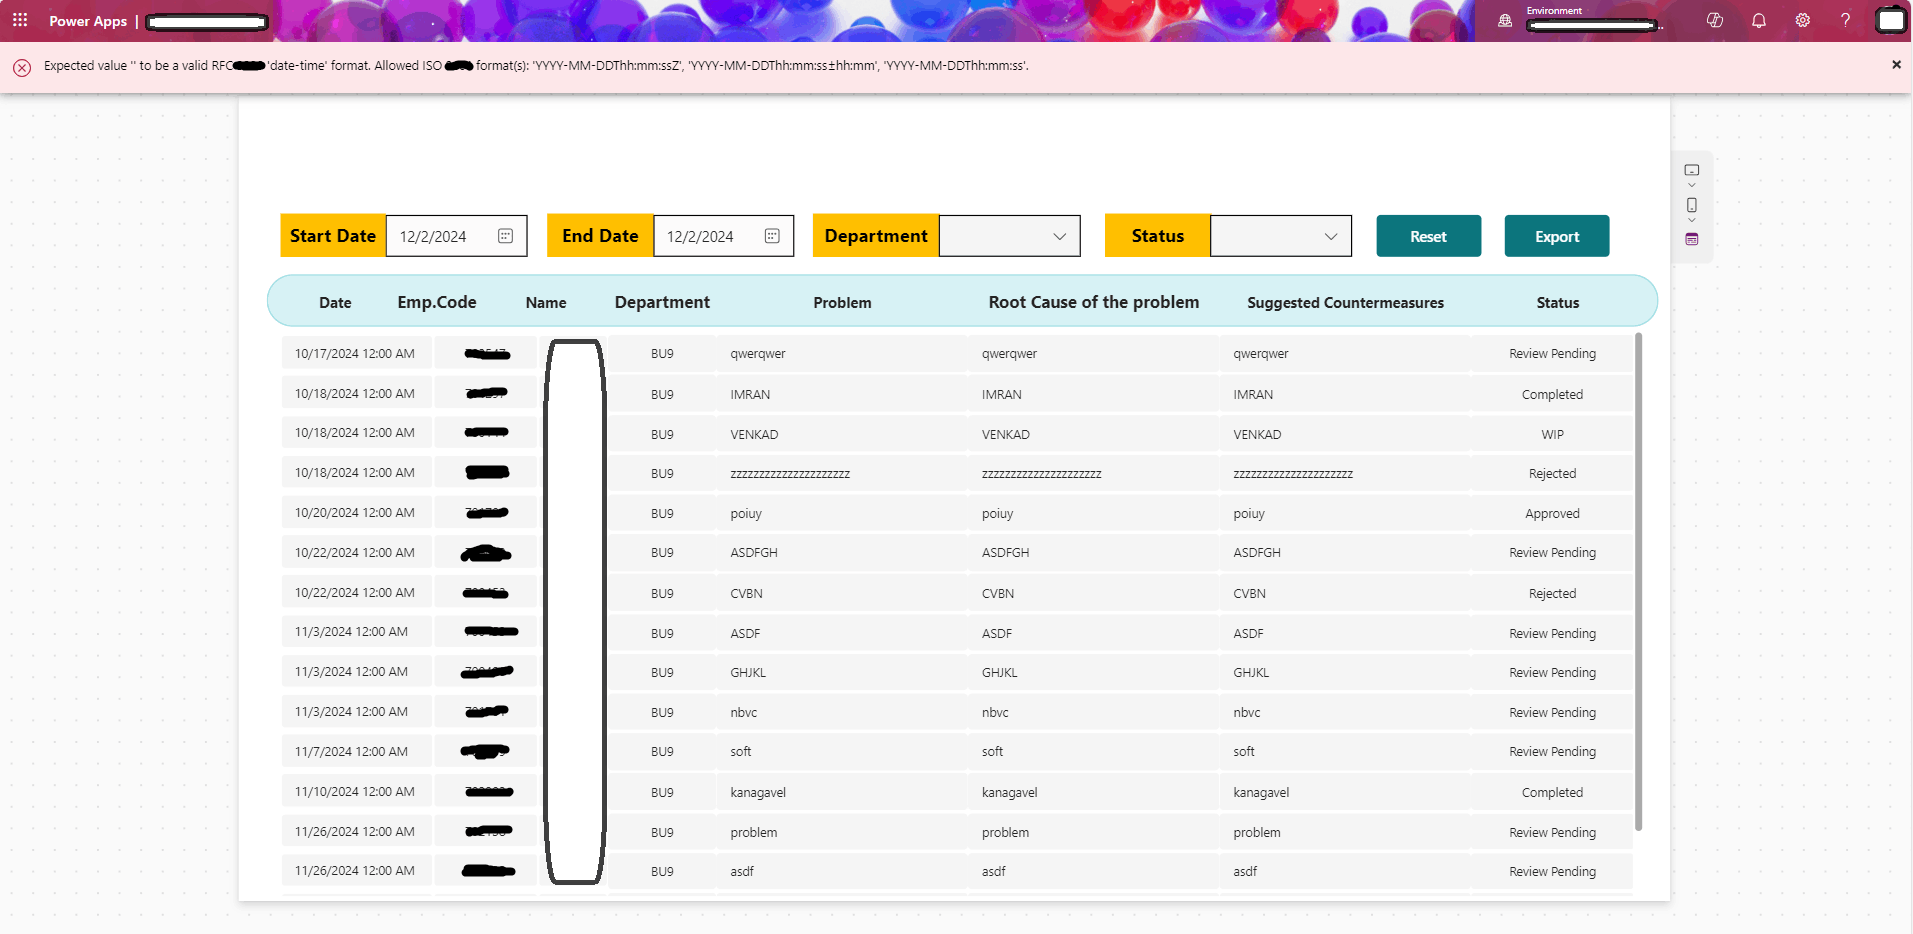Click the 11/7/2024 12:00 AM date cell

click(x=355, y=751)
